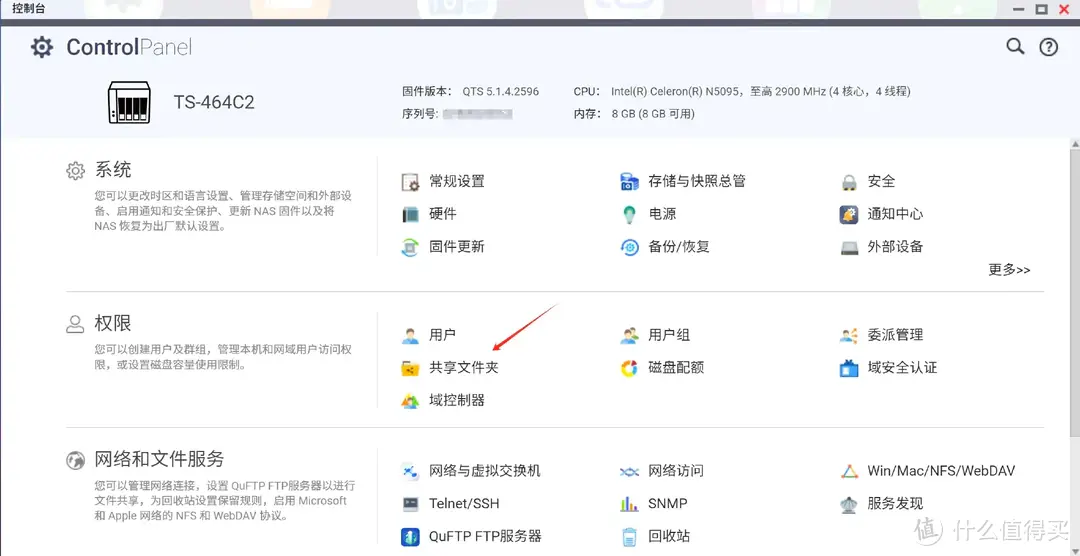1080x556 pixels.
Task: Select the 权限 section heading
Action: pos(113,324)
